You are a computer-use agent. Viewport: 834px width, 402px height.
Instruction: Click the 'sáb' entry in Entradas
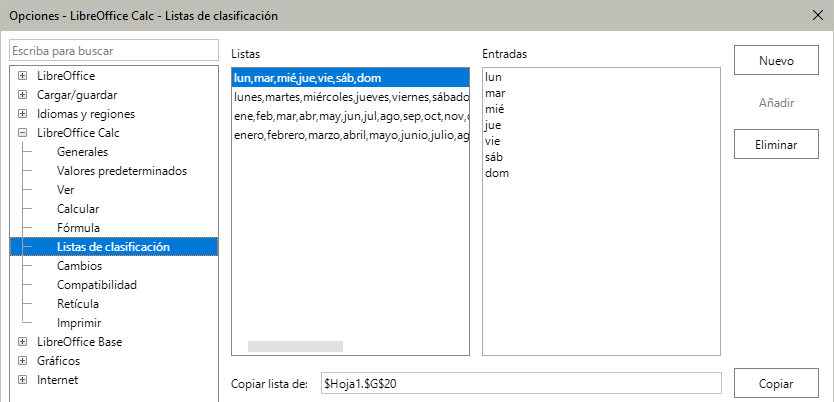point(494,157)
